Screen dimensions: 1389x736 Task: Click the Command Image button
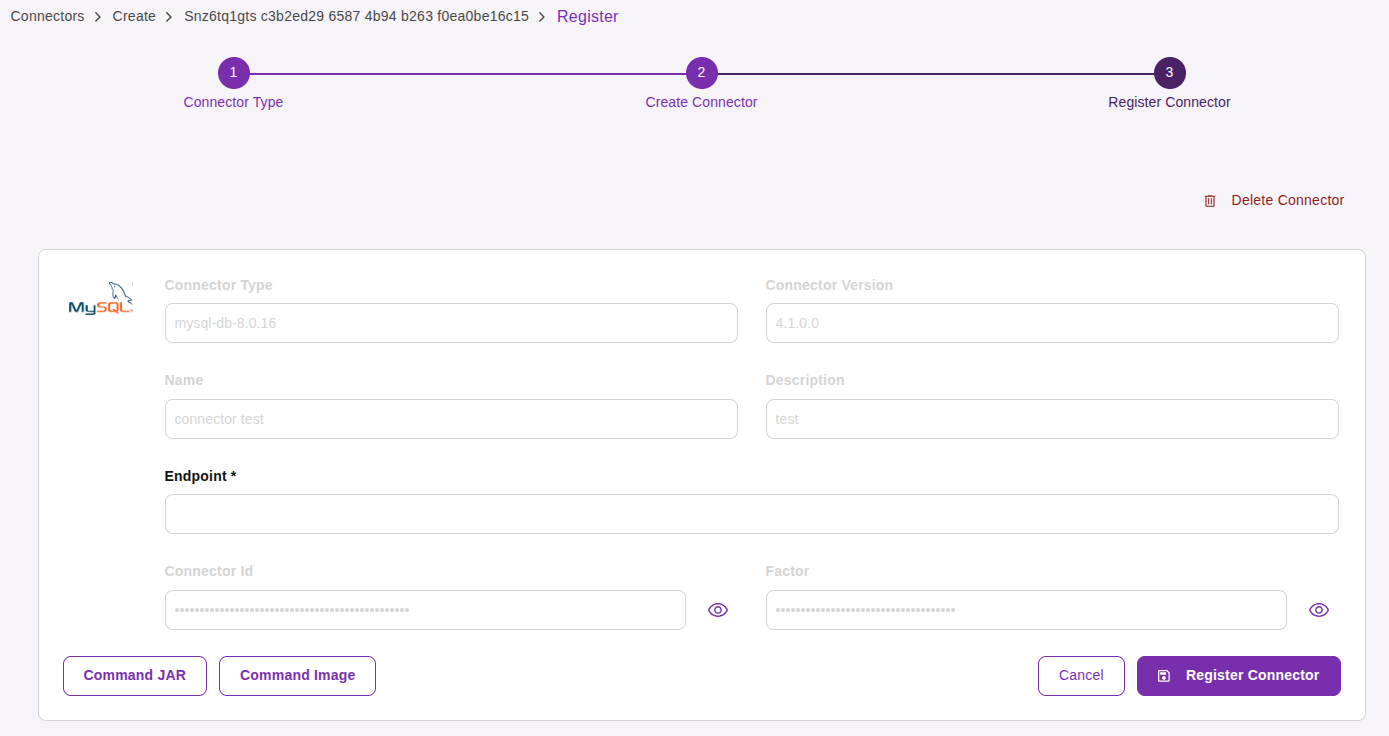297,675
